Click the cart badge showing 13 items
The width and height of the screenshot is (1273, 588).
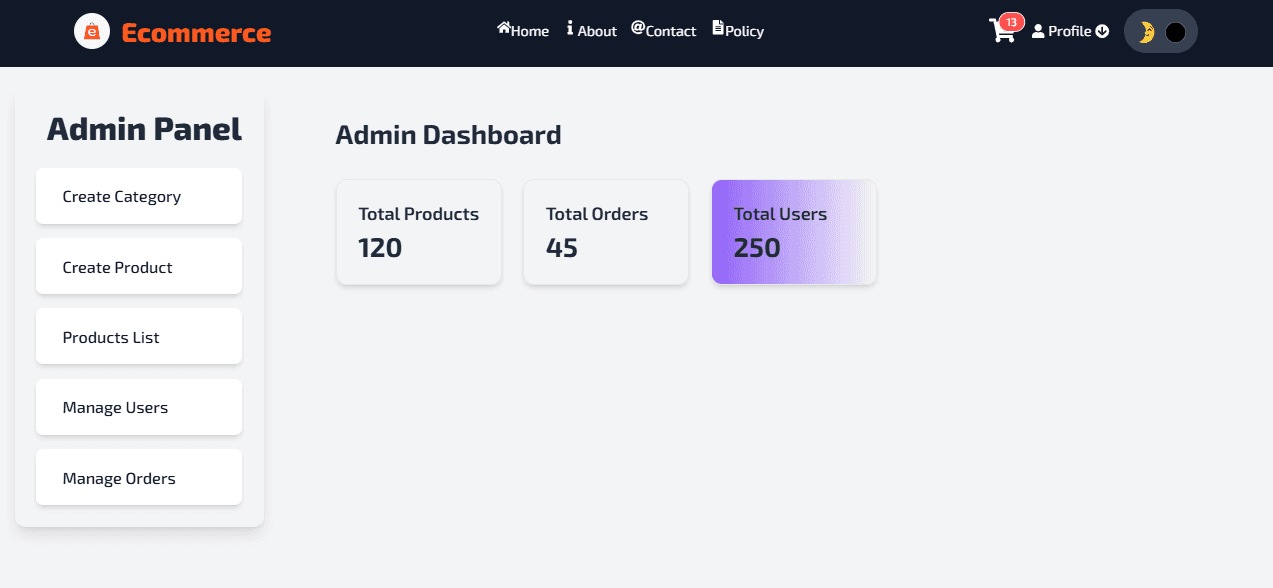[1013, 20]
